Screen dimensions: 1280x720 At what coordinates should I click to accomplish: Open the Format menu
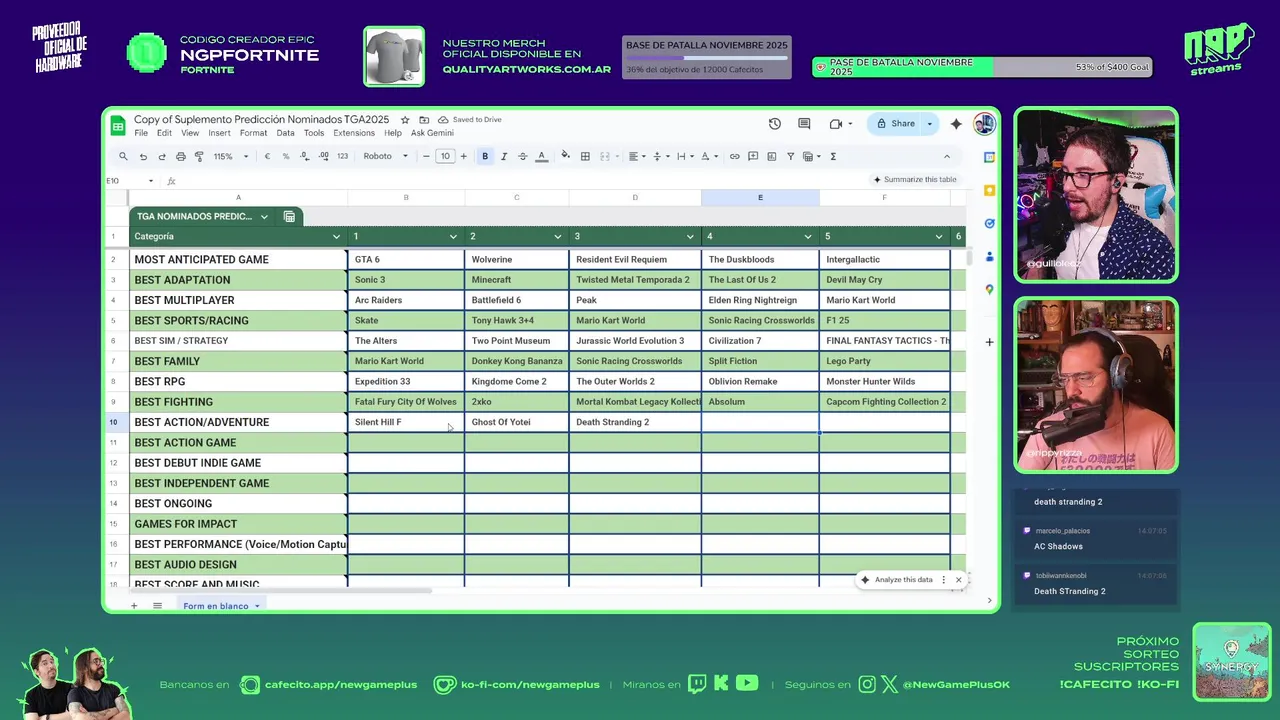(x=253, y=133)
